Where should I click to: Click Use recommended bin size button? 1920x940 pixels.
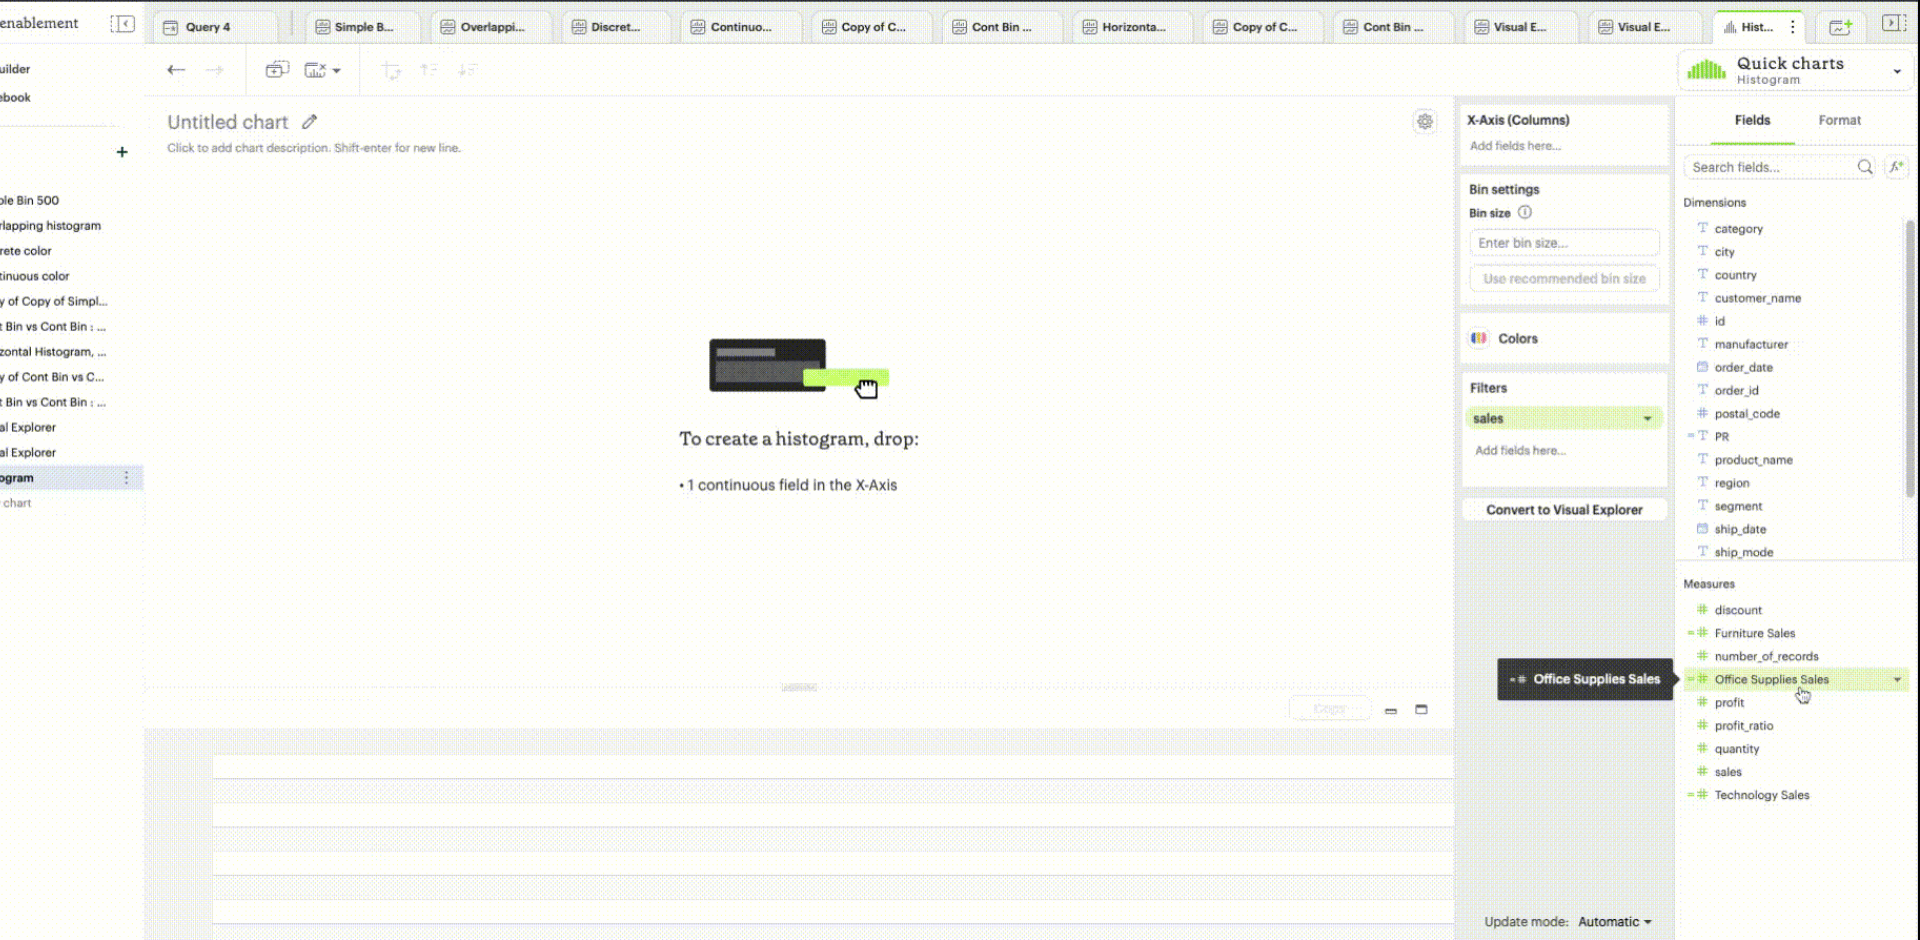pyautogui.click(x=1564, y=279)
